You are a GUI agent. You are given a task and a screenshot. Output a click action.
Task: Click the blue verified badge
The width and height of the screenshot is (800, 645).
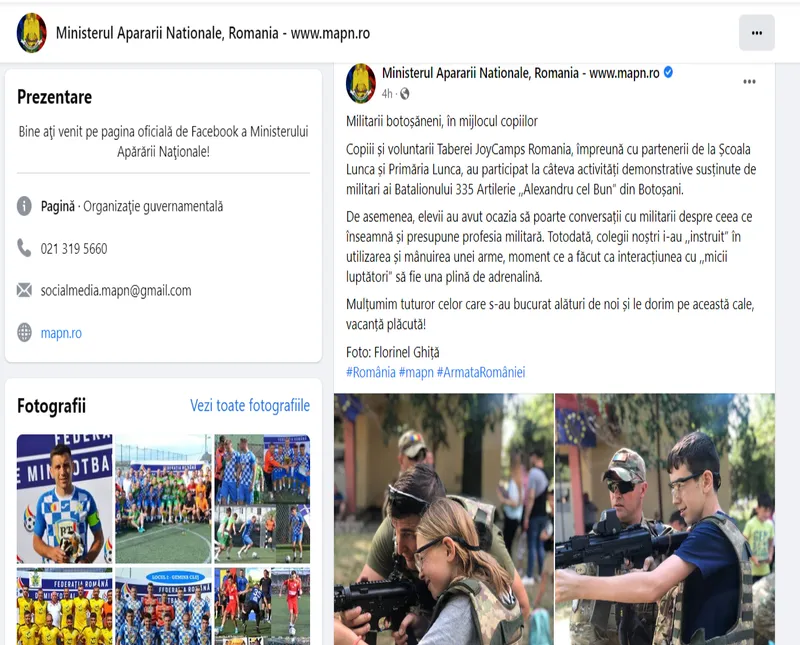668,72
